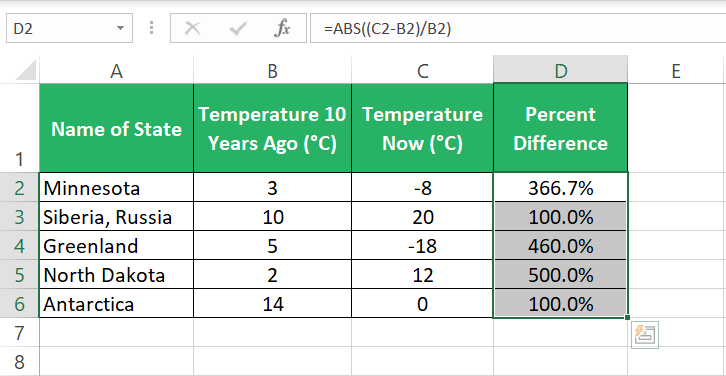Image resolution: width=726 pixels, height=376 pixels.
Task: Click the formula bar with ABS formula
Action: click(518, 29)
